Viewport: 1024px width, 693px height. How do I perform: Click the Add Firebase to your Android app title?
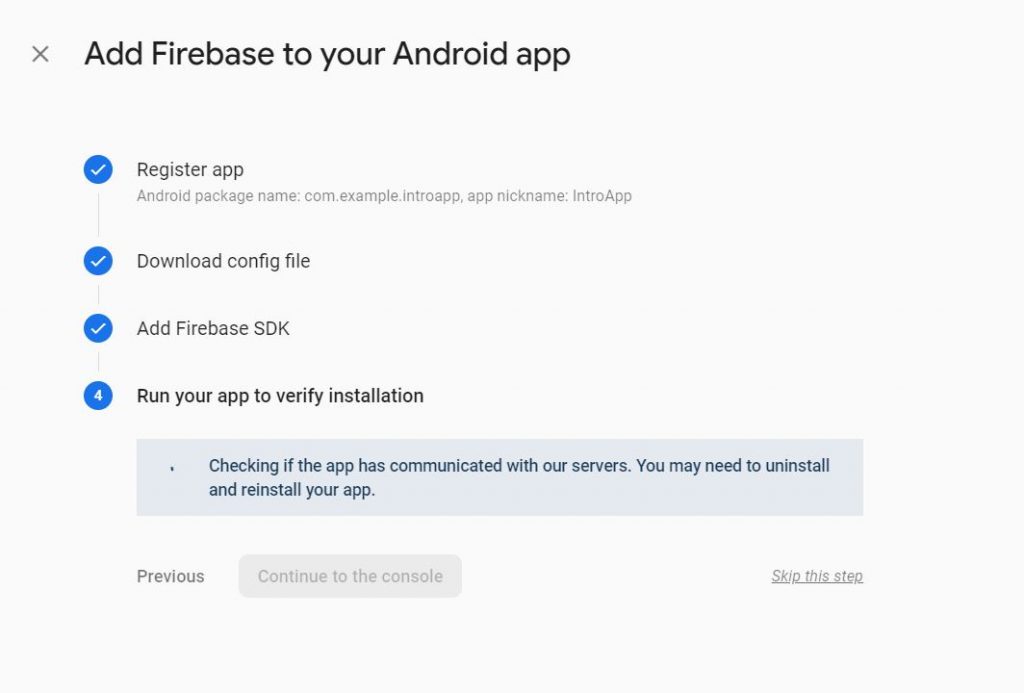pyautogui.click(x=327, y=54)
